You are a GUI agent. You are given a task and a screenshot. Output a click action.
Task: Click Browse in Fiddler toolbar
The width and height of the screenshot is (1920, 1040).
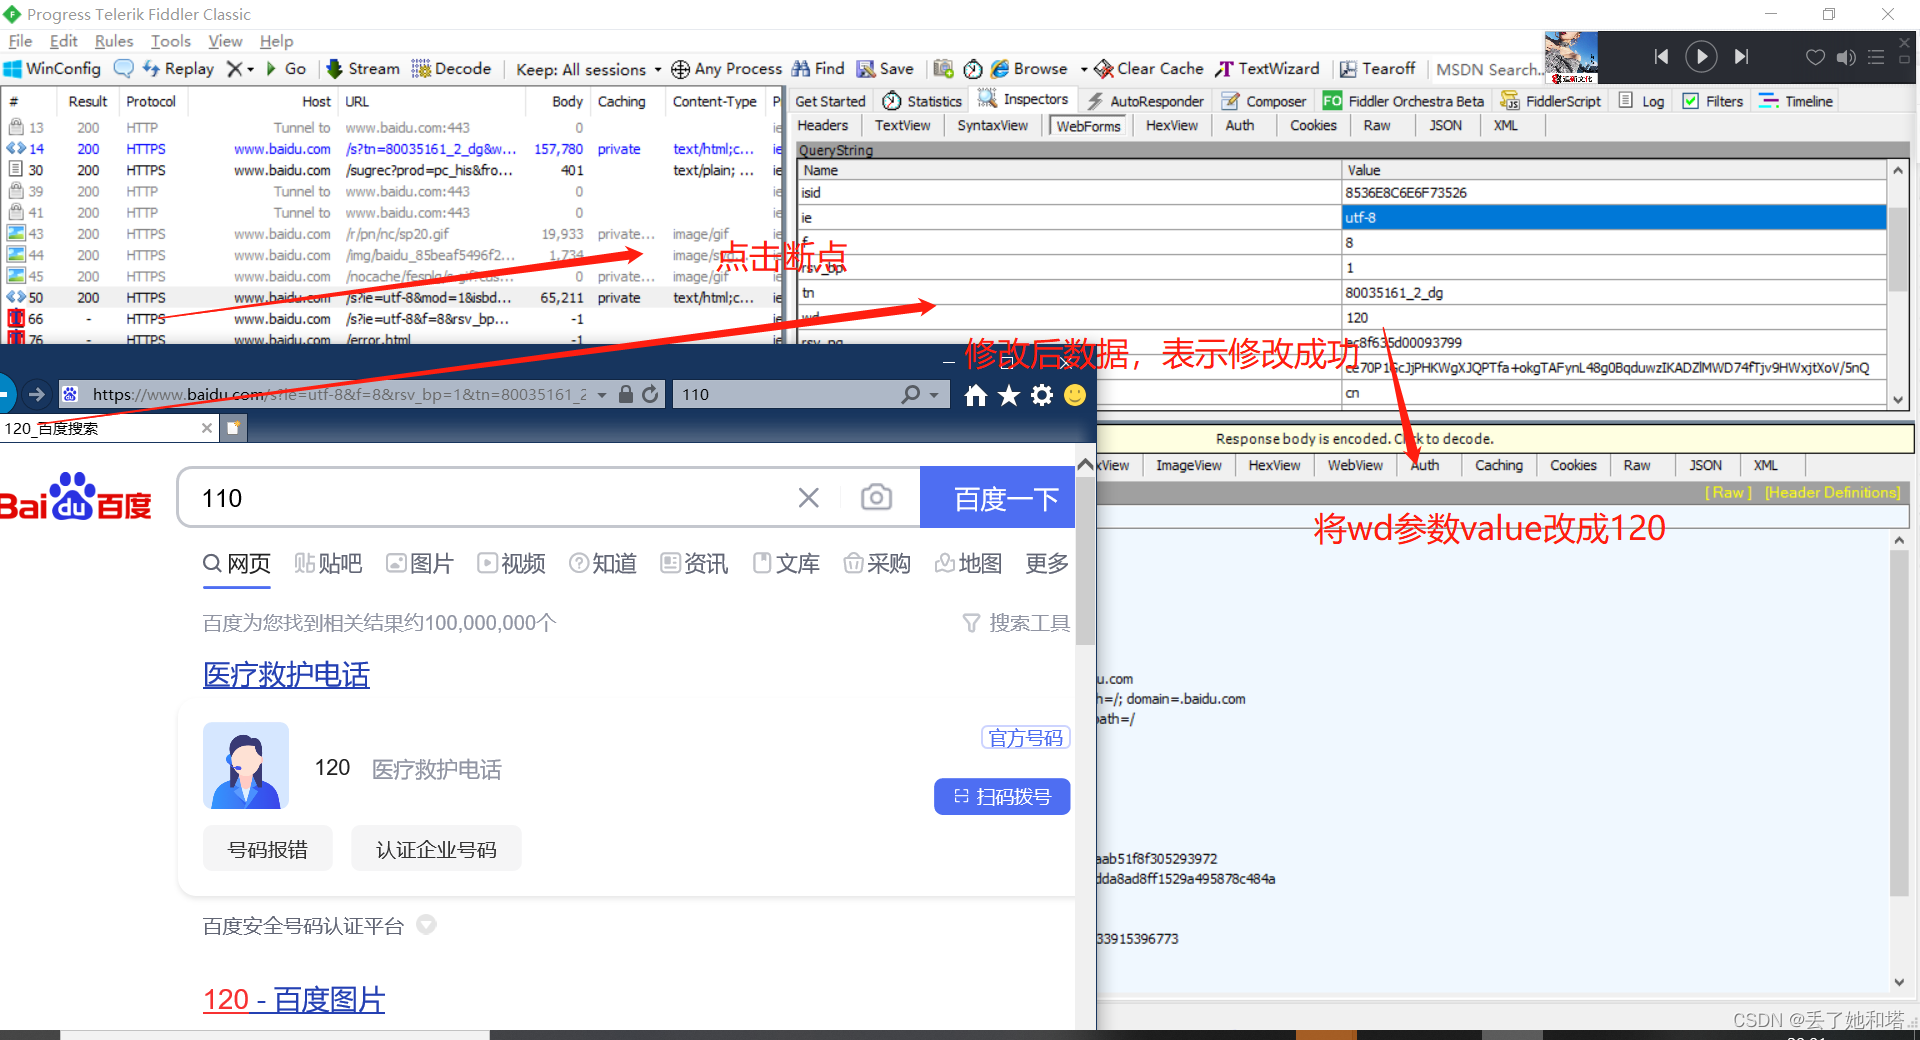(x=1029, y=69)
